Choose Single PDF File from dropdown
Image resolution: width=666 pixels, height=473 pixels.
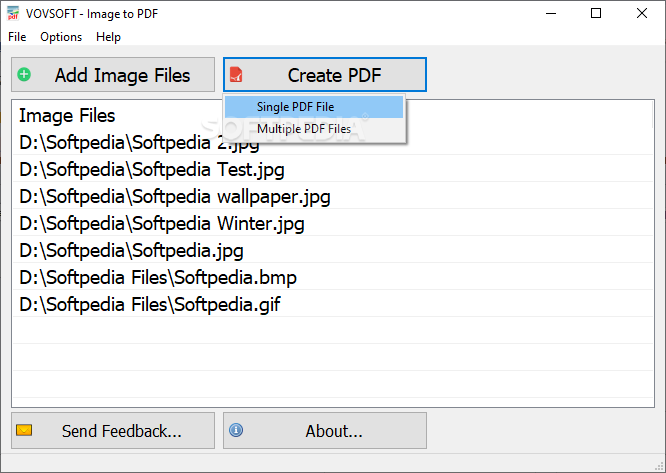[314, 107]
